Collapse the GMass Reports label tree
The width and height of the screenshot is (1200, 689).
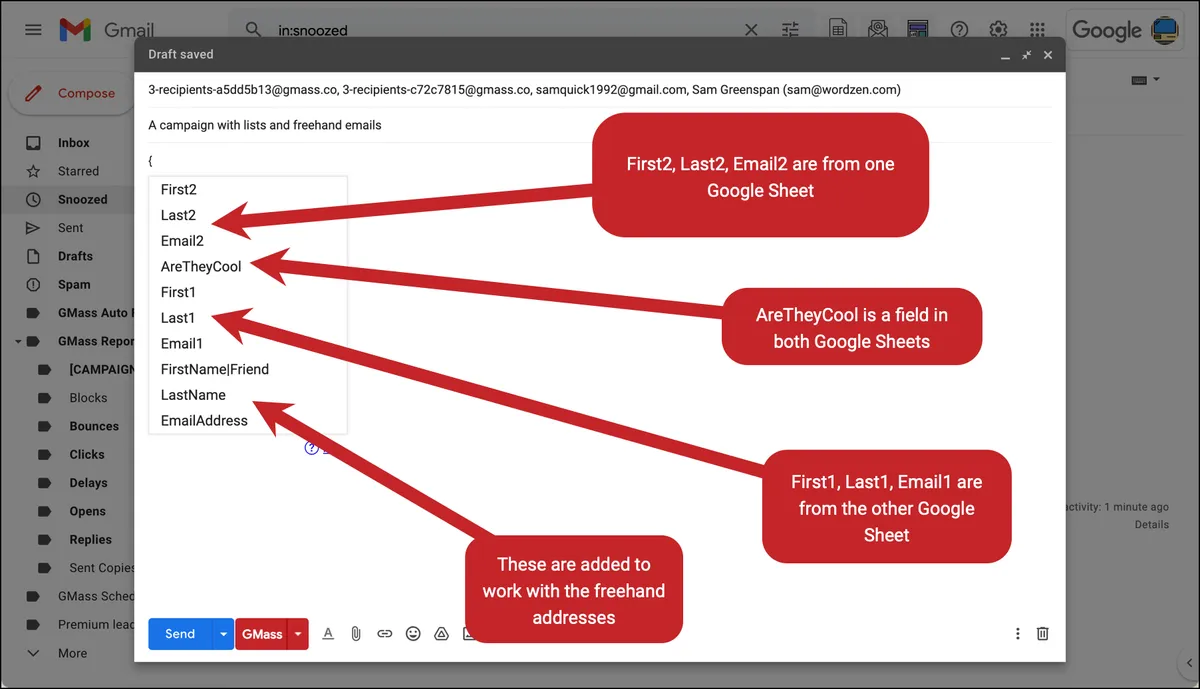[x=18, y=341]
